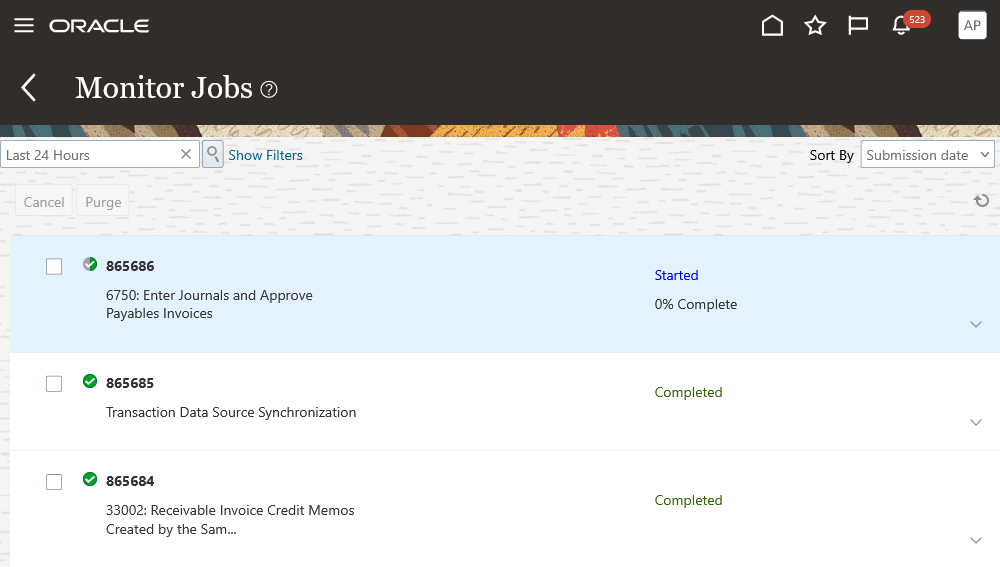Image resolution: width=1000 pixels, height=567 pixels.
Task: Open the Sort By Submission date dropdown
Action: coord(927,155)
